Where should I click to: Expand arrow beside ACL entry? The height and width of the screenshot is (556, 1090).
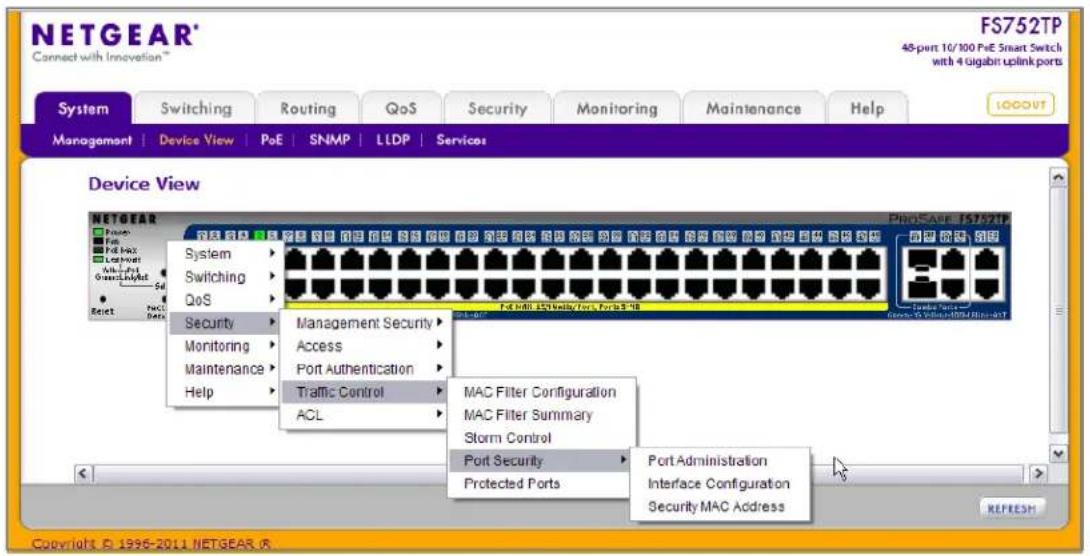(x=440, y=414)
